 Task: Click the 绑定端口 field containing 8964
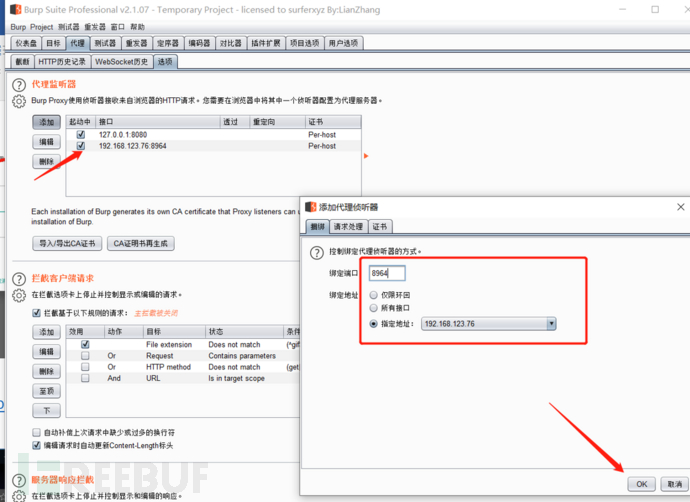387,273
